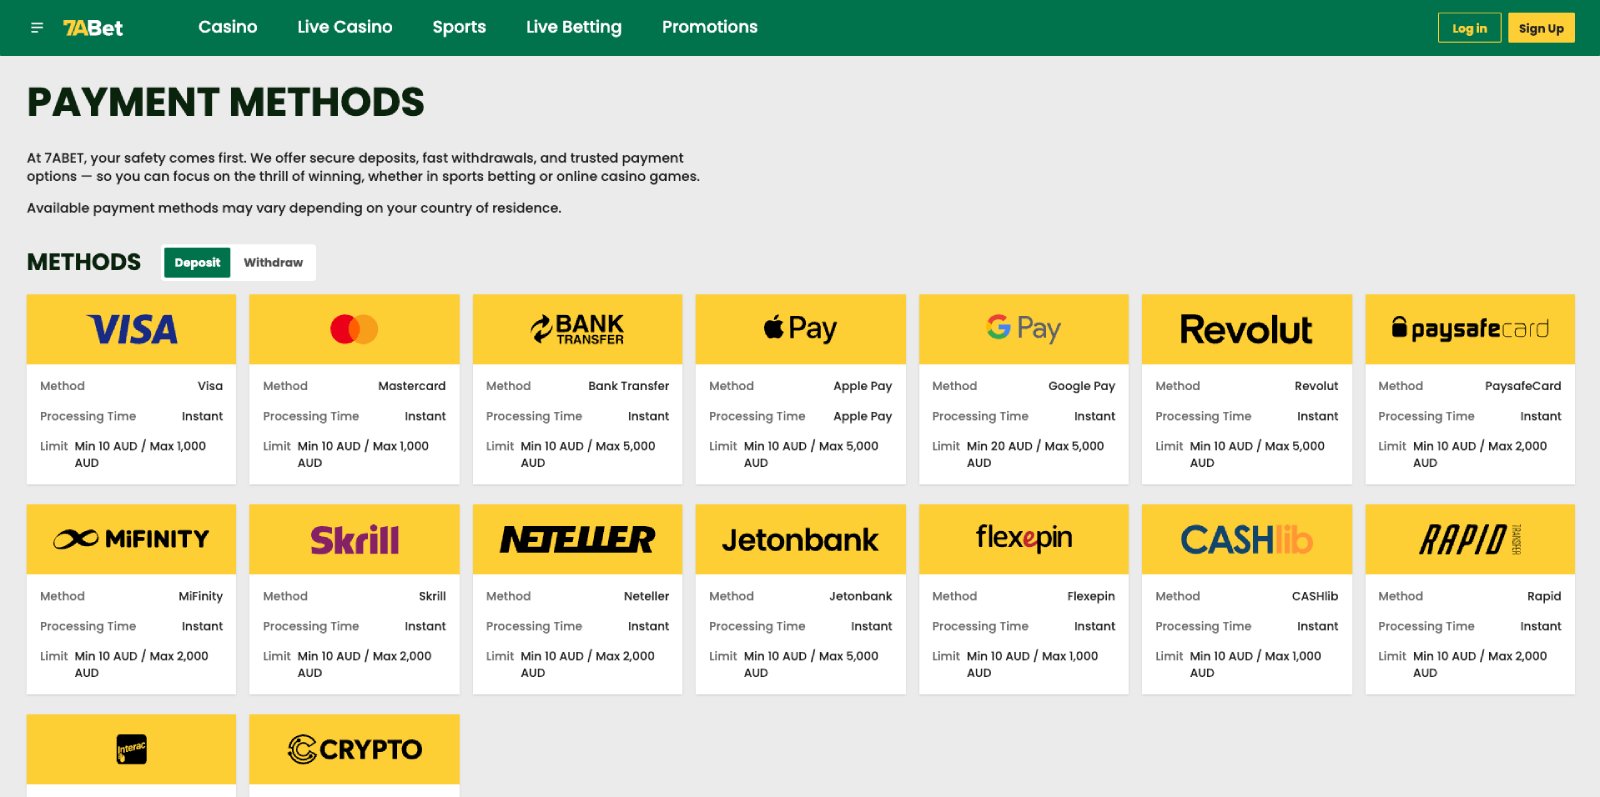Choose the Bank Transfer logo

pos(577,329)
